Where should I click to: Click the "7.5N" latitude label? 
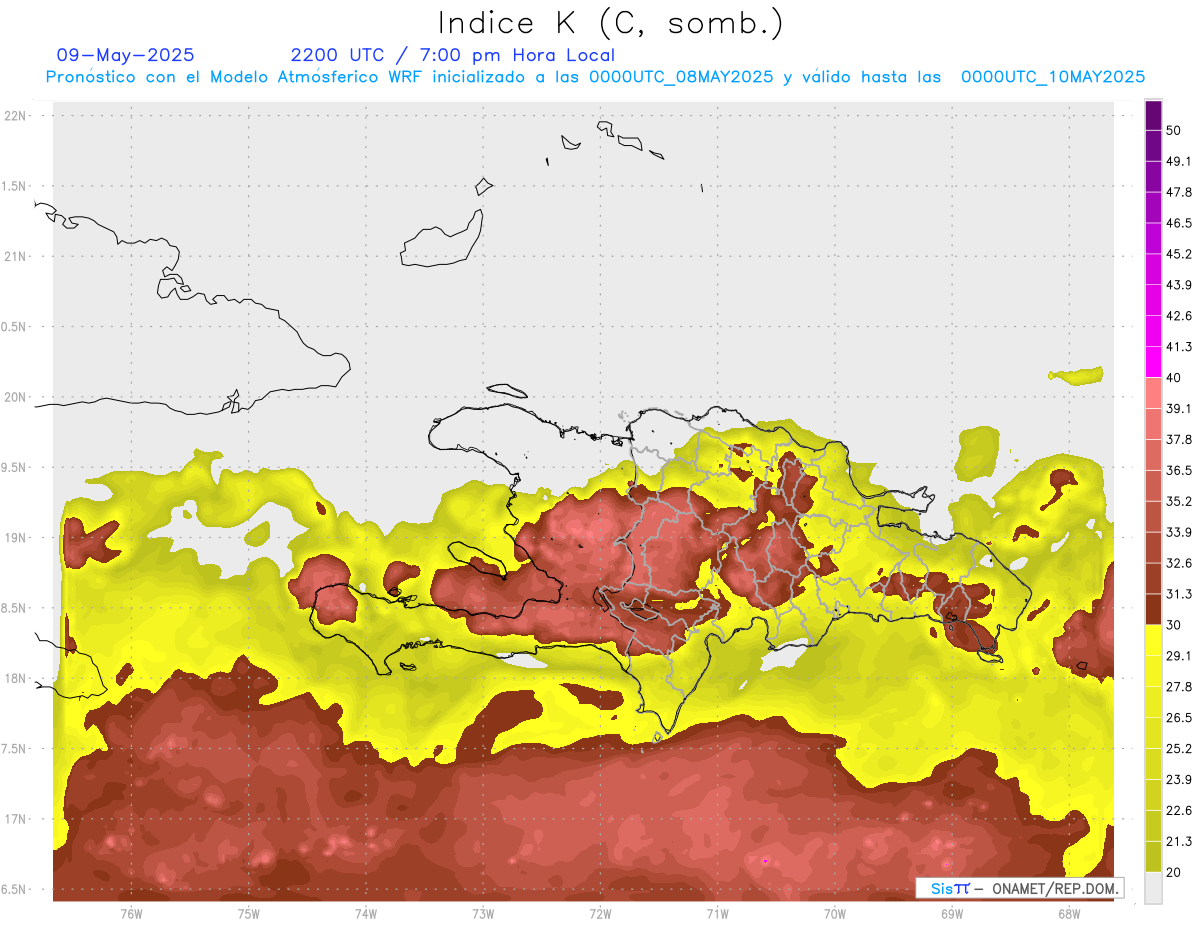[x=13, y=749]
